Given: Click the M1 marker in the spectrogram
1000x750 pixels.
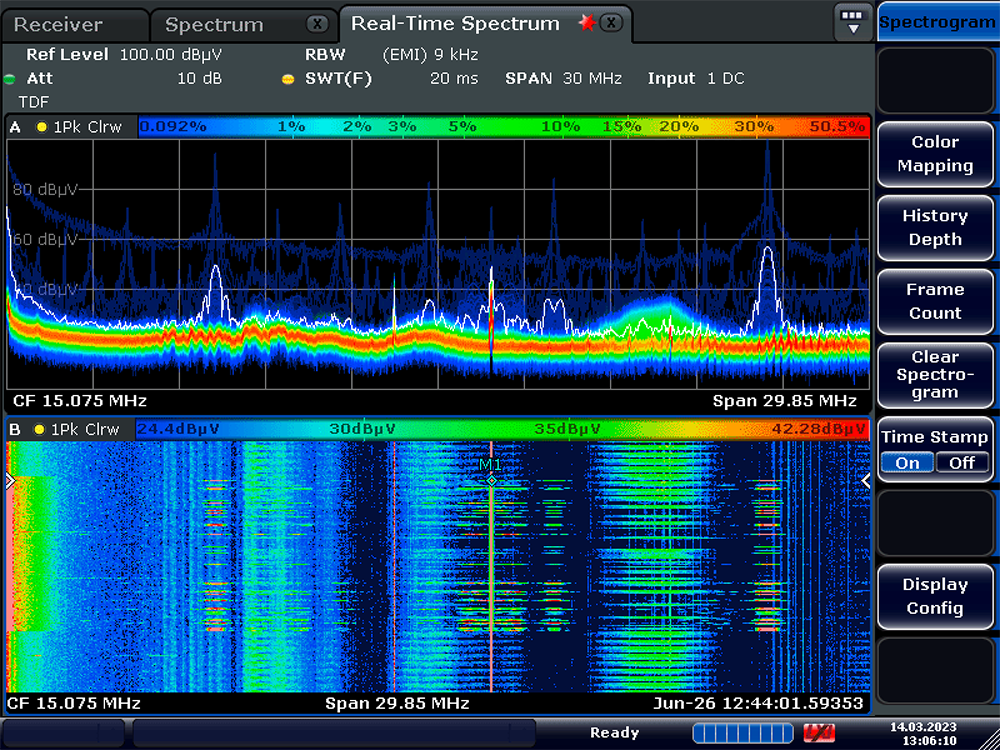Looking at the screenshot, I should tap(491, 479).
